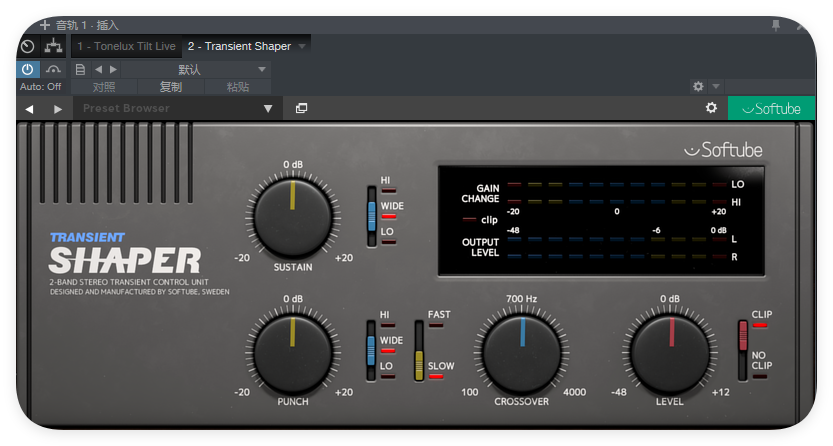Toggle the plugin power bypass button
Image resolution: width=833 pixels, height=446 pixels.
[28, 70]
